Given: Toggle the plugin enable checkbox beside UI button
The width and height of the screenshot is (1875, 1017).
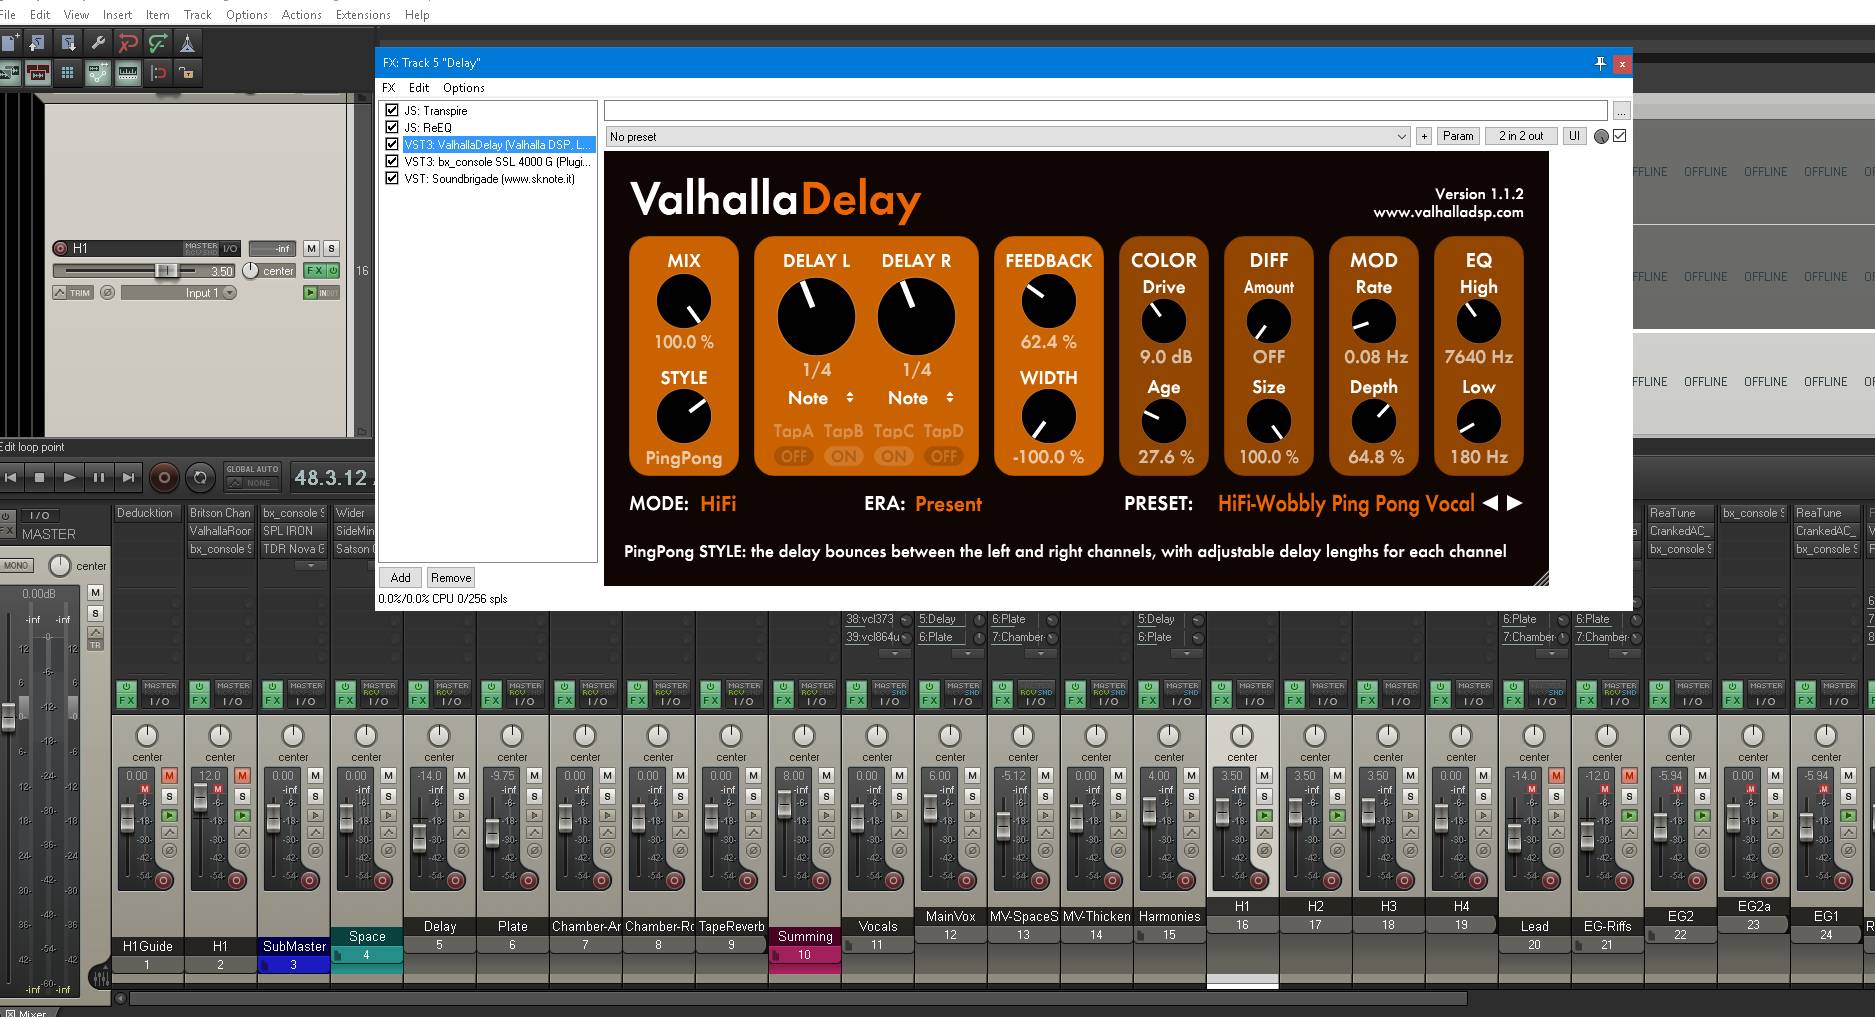Looking at the screenshot, I should [1620, 136].
